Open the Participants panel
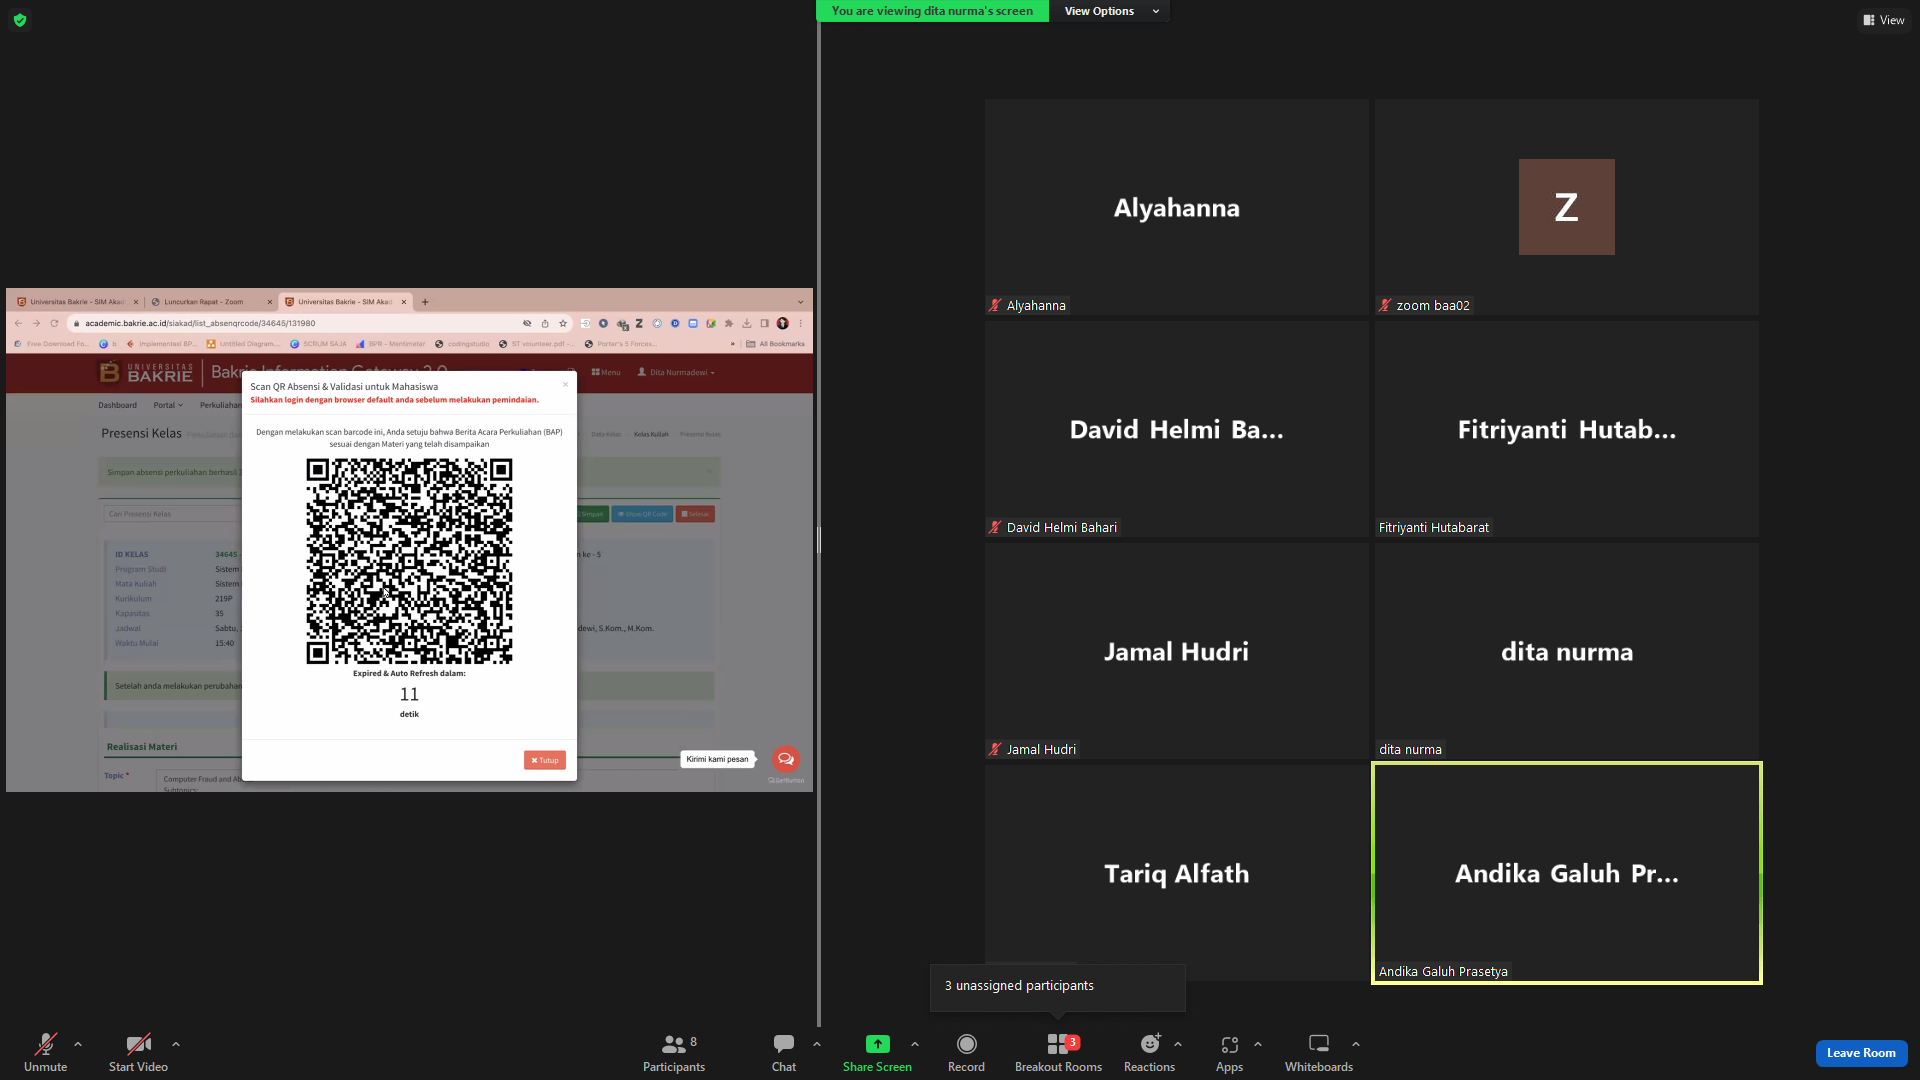Image resolution: width=1920 pixels, height=1080 pixels. click(x=674, y=1053)
